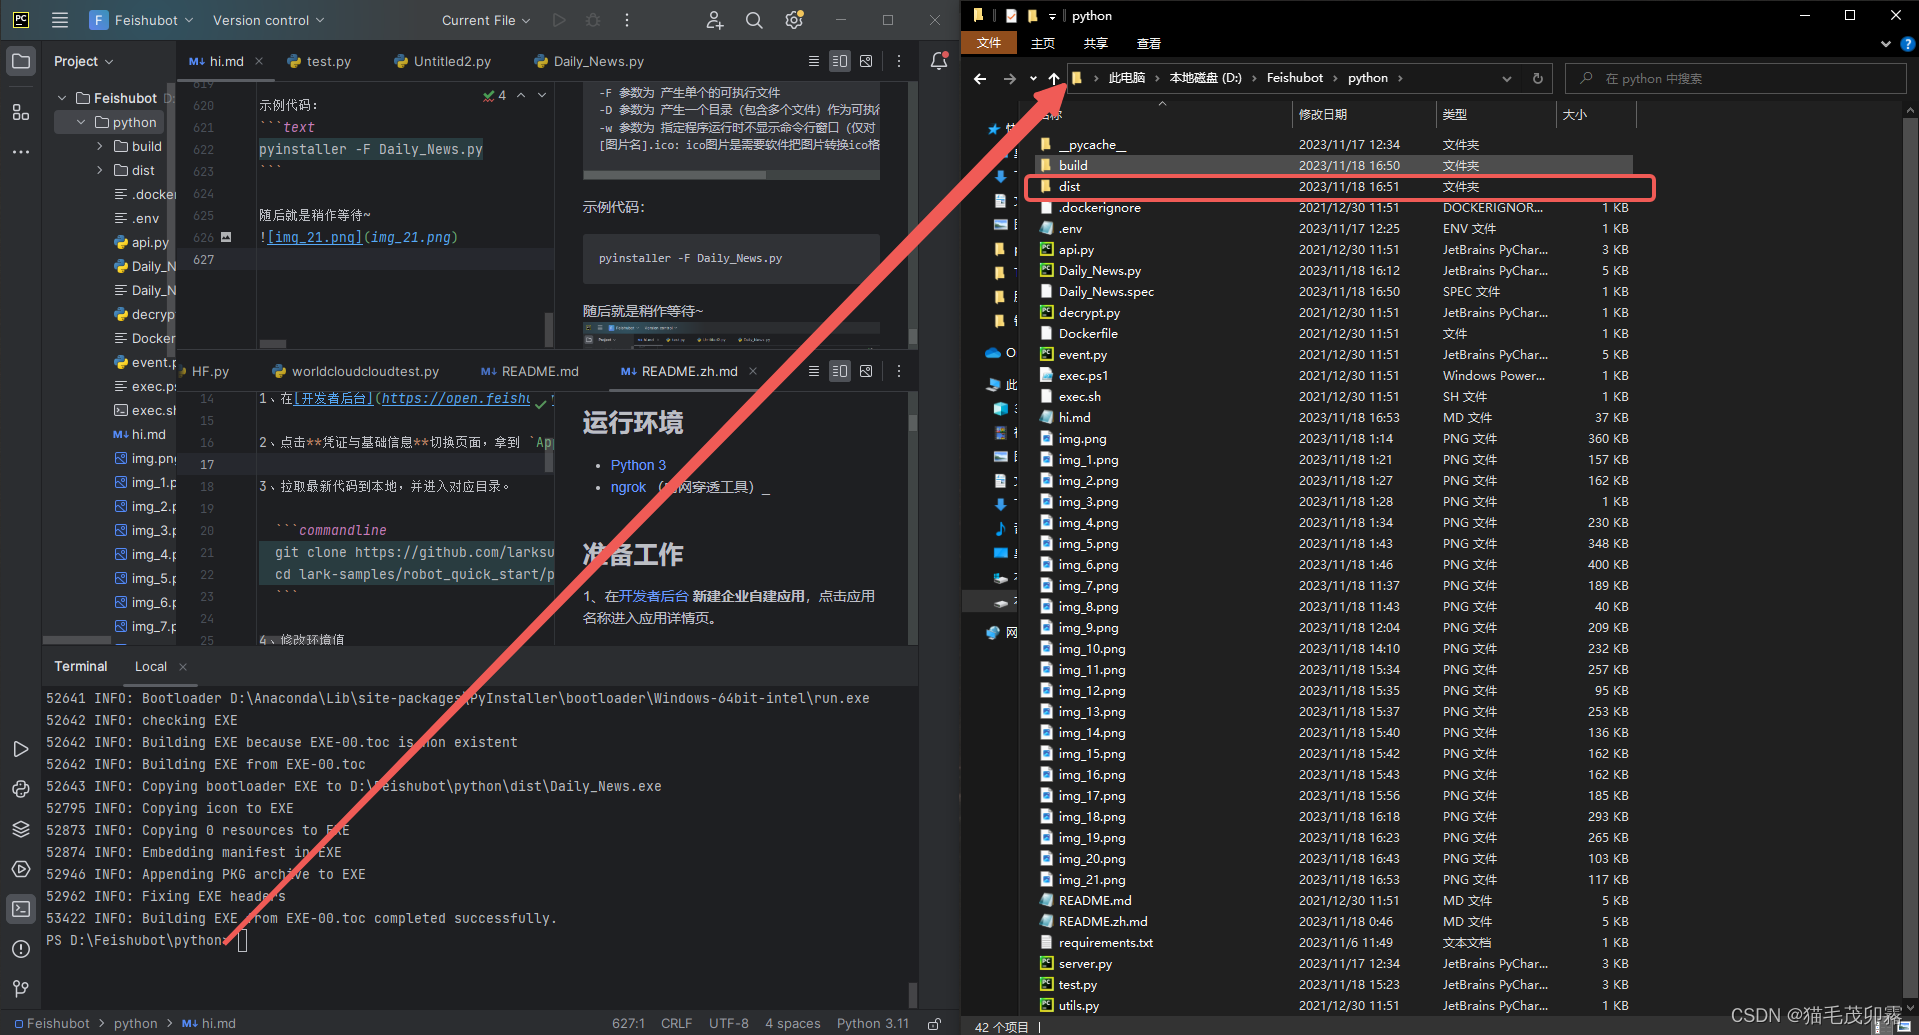The image size is (1919, 1035).
Task: Close the hi.md editor tab
Action: [259, 61]
